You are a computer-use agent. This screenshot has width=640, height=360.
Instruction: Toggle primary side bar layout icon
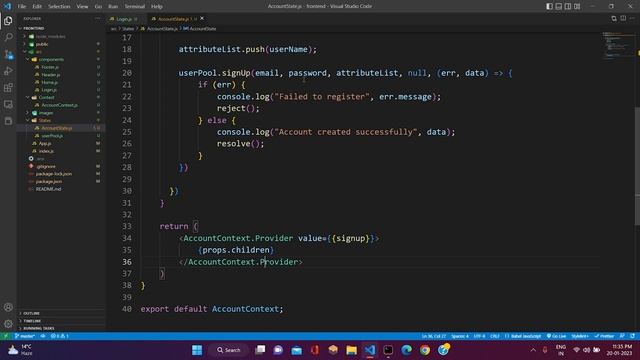[x=549, y=6]
